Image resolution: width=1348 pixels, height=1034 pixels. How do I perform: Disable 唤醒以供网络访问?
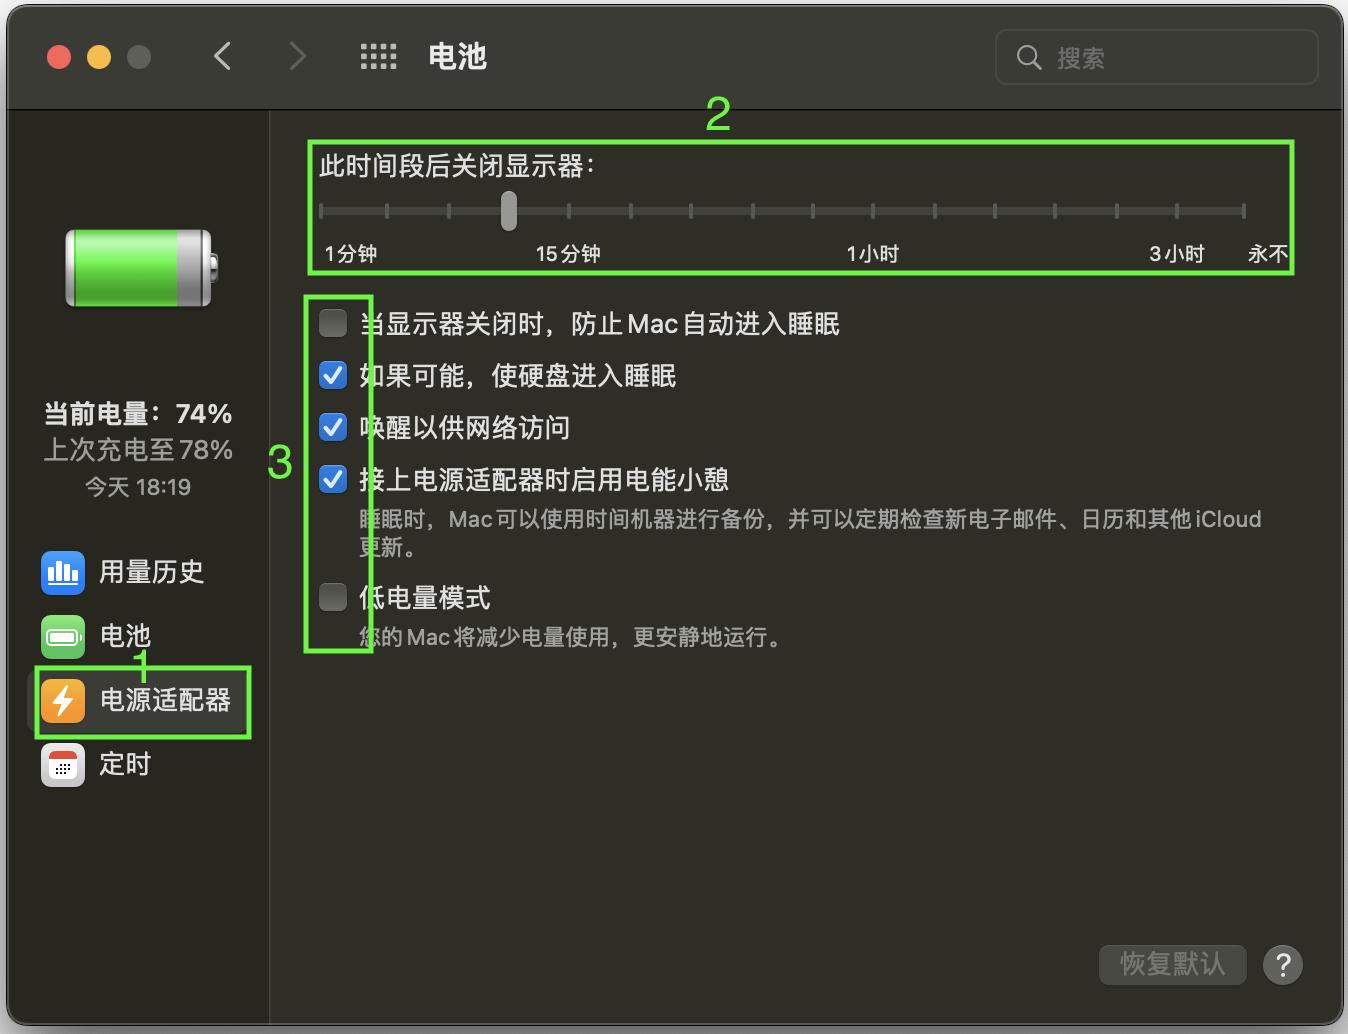click(332, 427)
